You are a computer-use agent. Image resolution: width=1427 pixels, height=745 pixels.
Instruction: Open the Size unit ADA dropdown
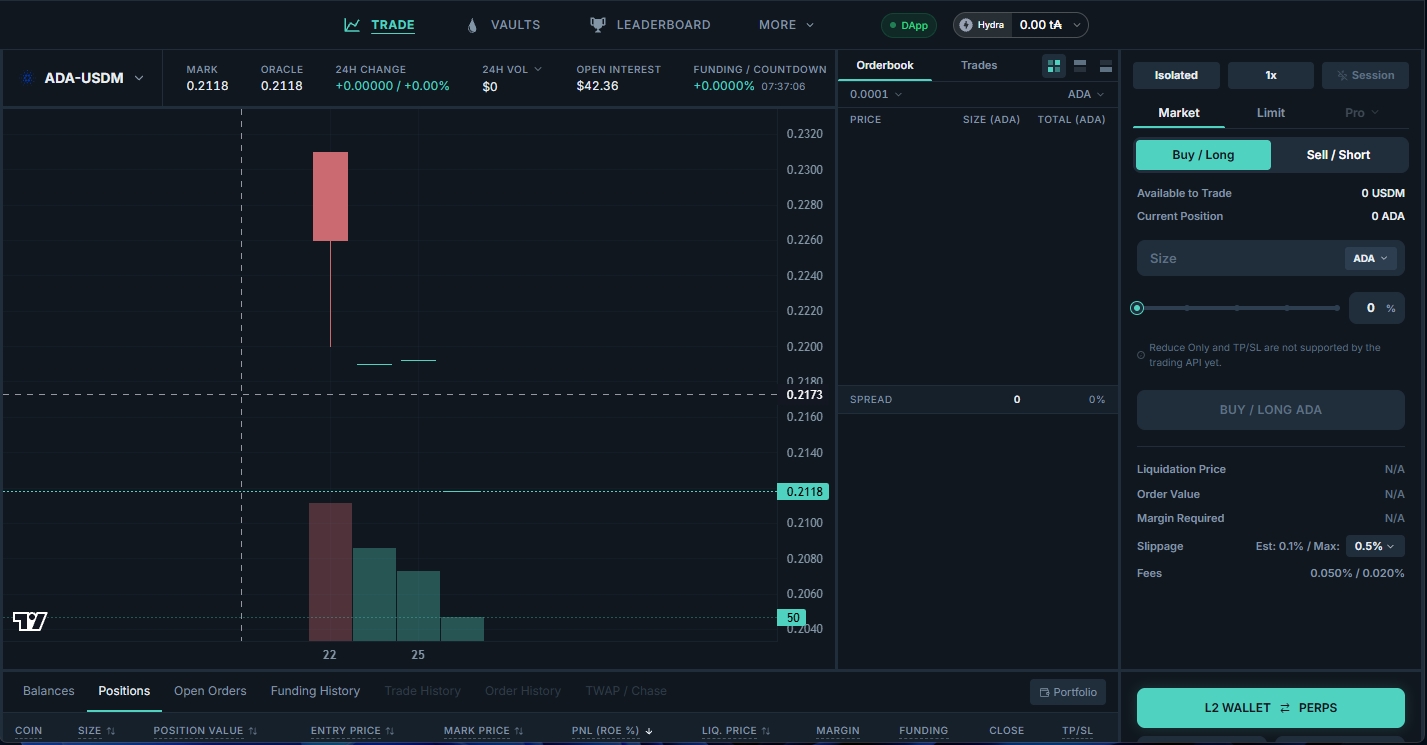(x=1370, y=258)
